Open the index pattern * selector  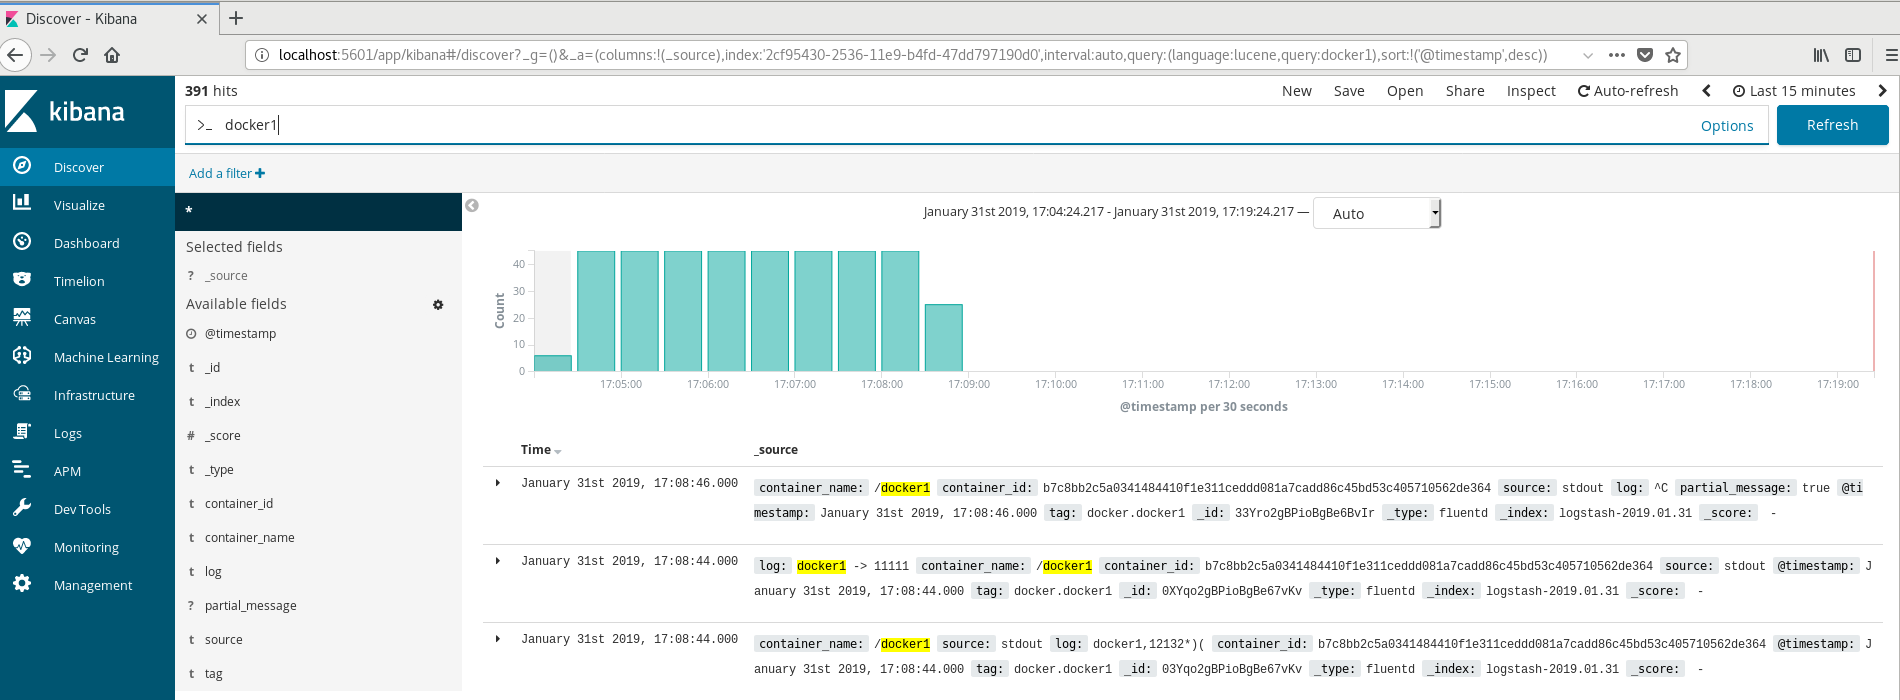click(318, 212)
